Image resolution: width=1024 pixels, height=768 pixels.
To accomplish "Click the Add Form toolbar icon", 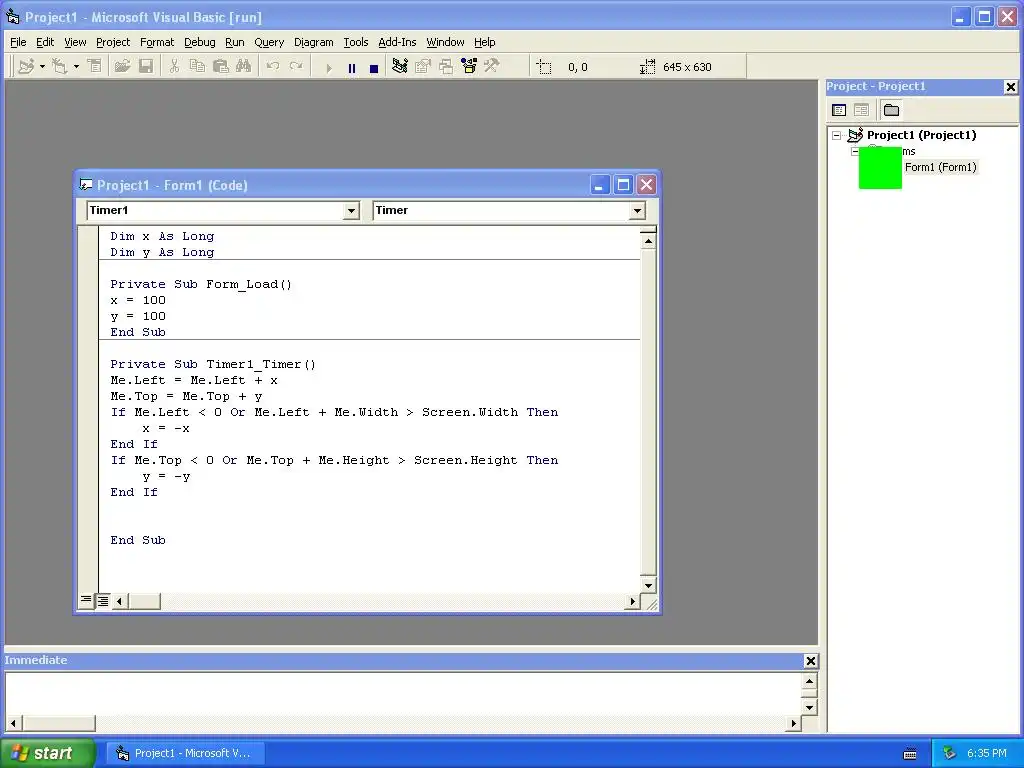I will point(60,67).
